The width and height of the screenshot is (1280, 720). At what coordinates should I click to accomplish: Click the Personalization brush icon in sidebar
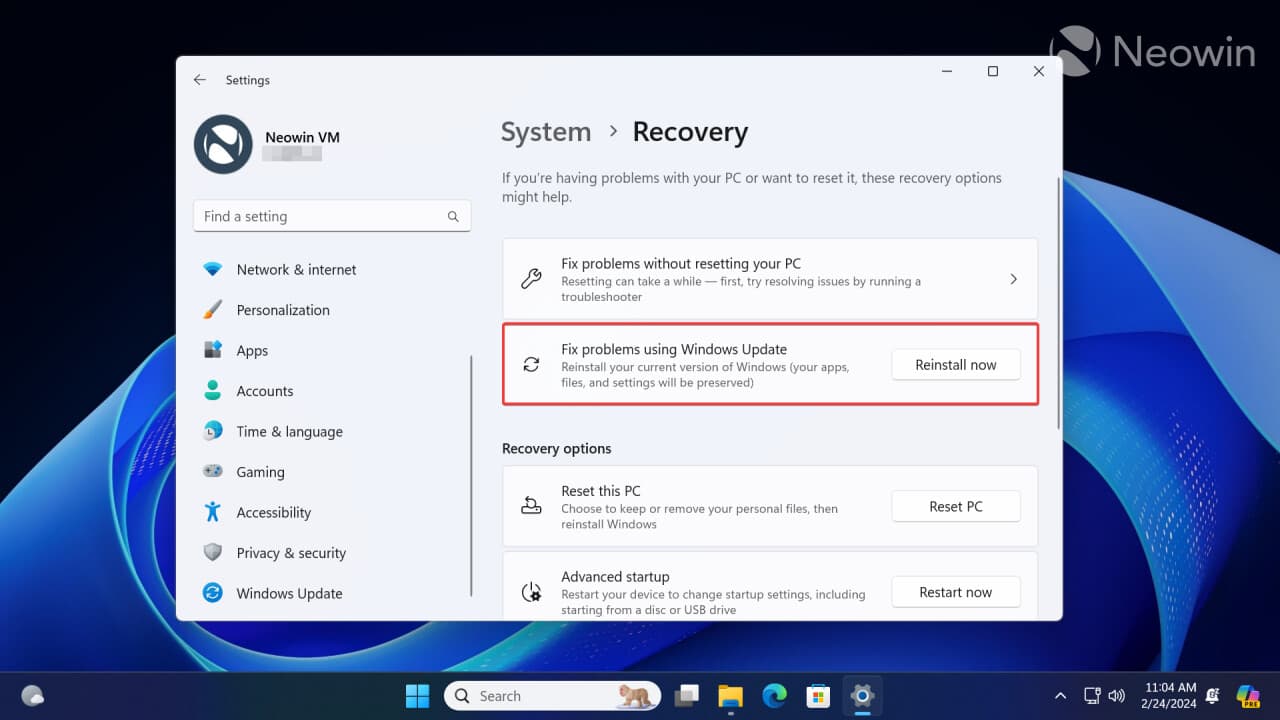(x=213, y=310)
